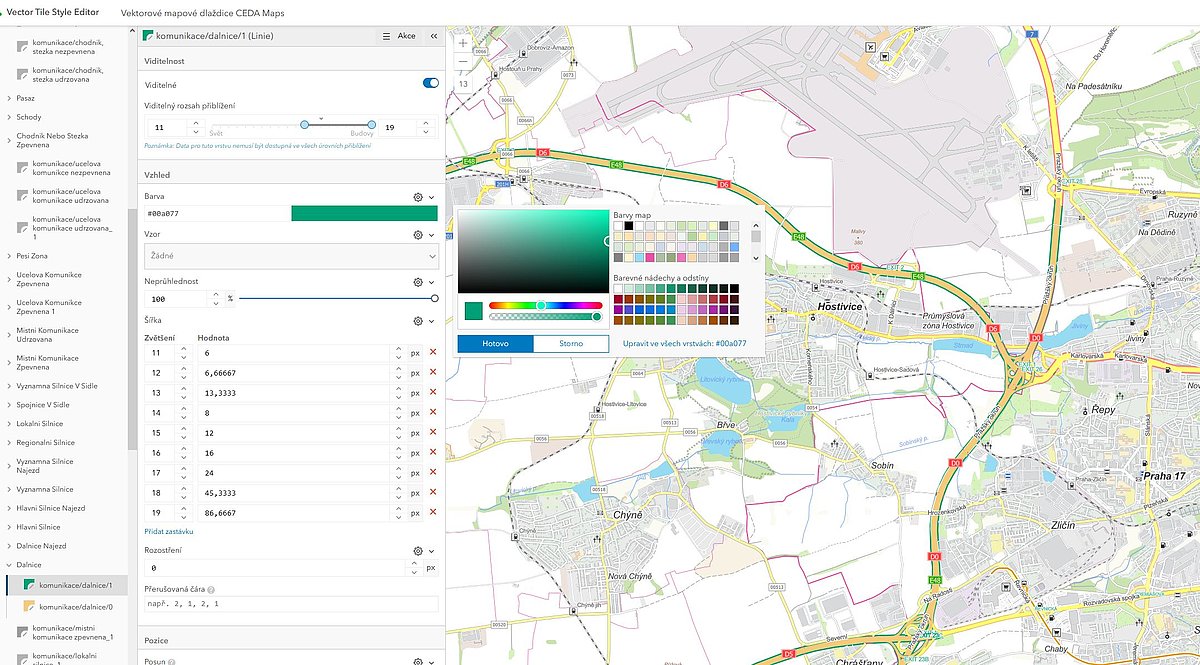Cancel color picker with Storno button
The width and height of the screenshot is (1200, 665).
pos(571,344)
